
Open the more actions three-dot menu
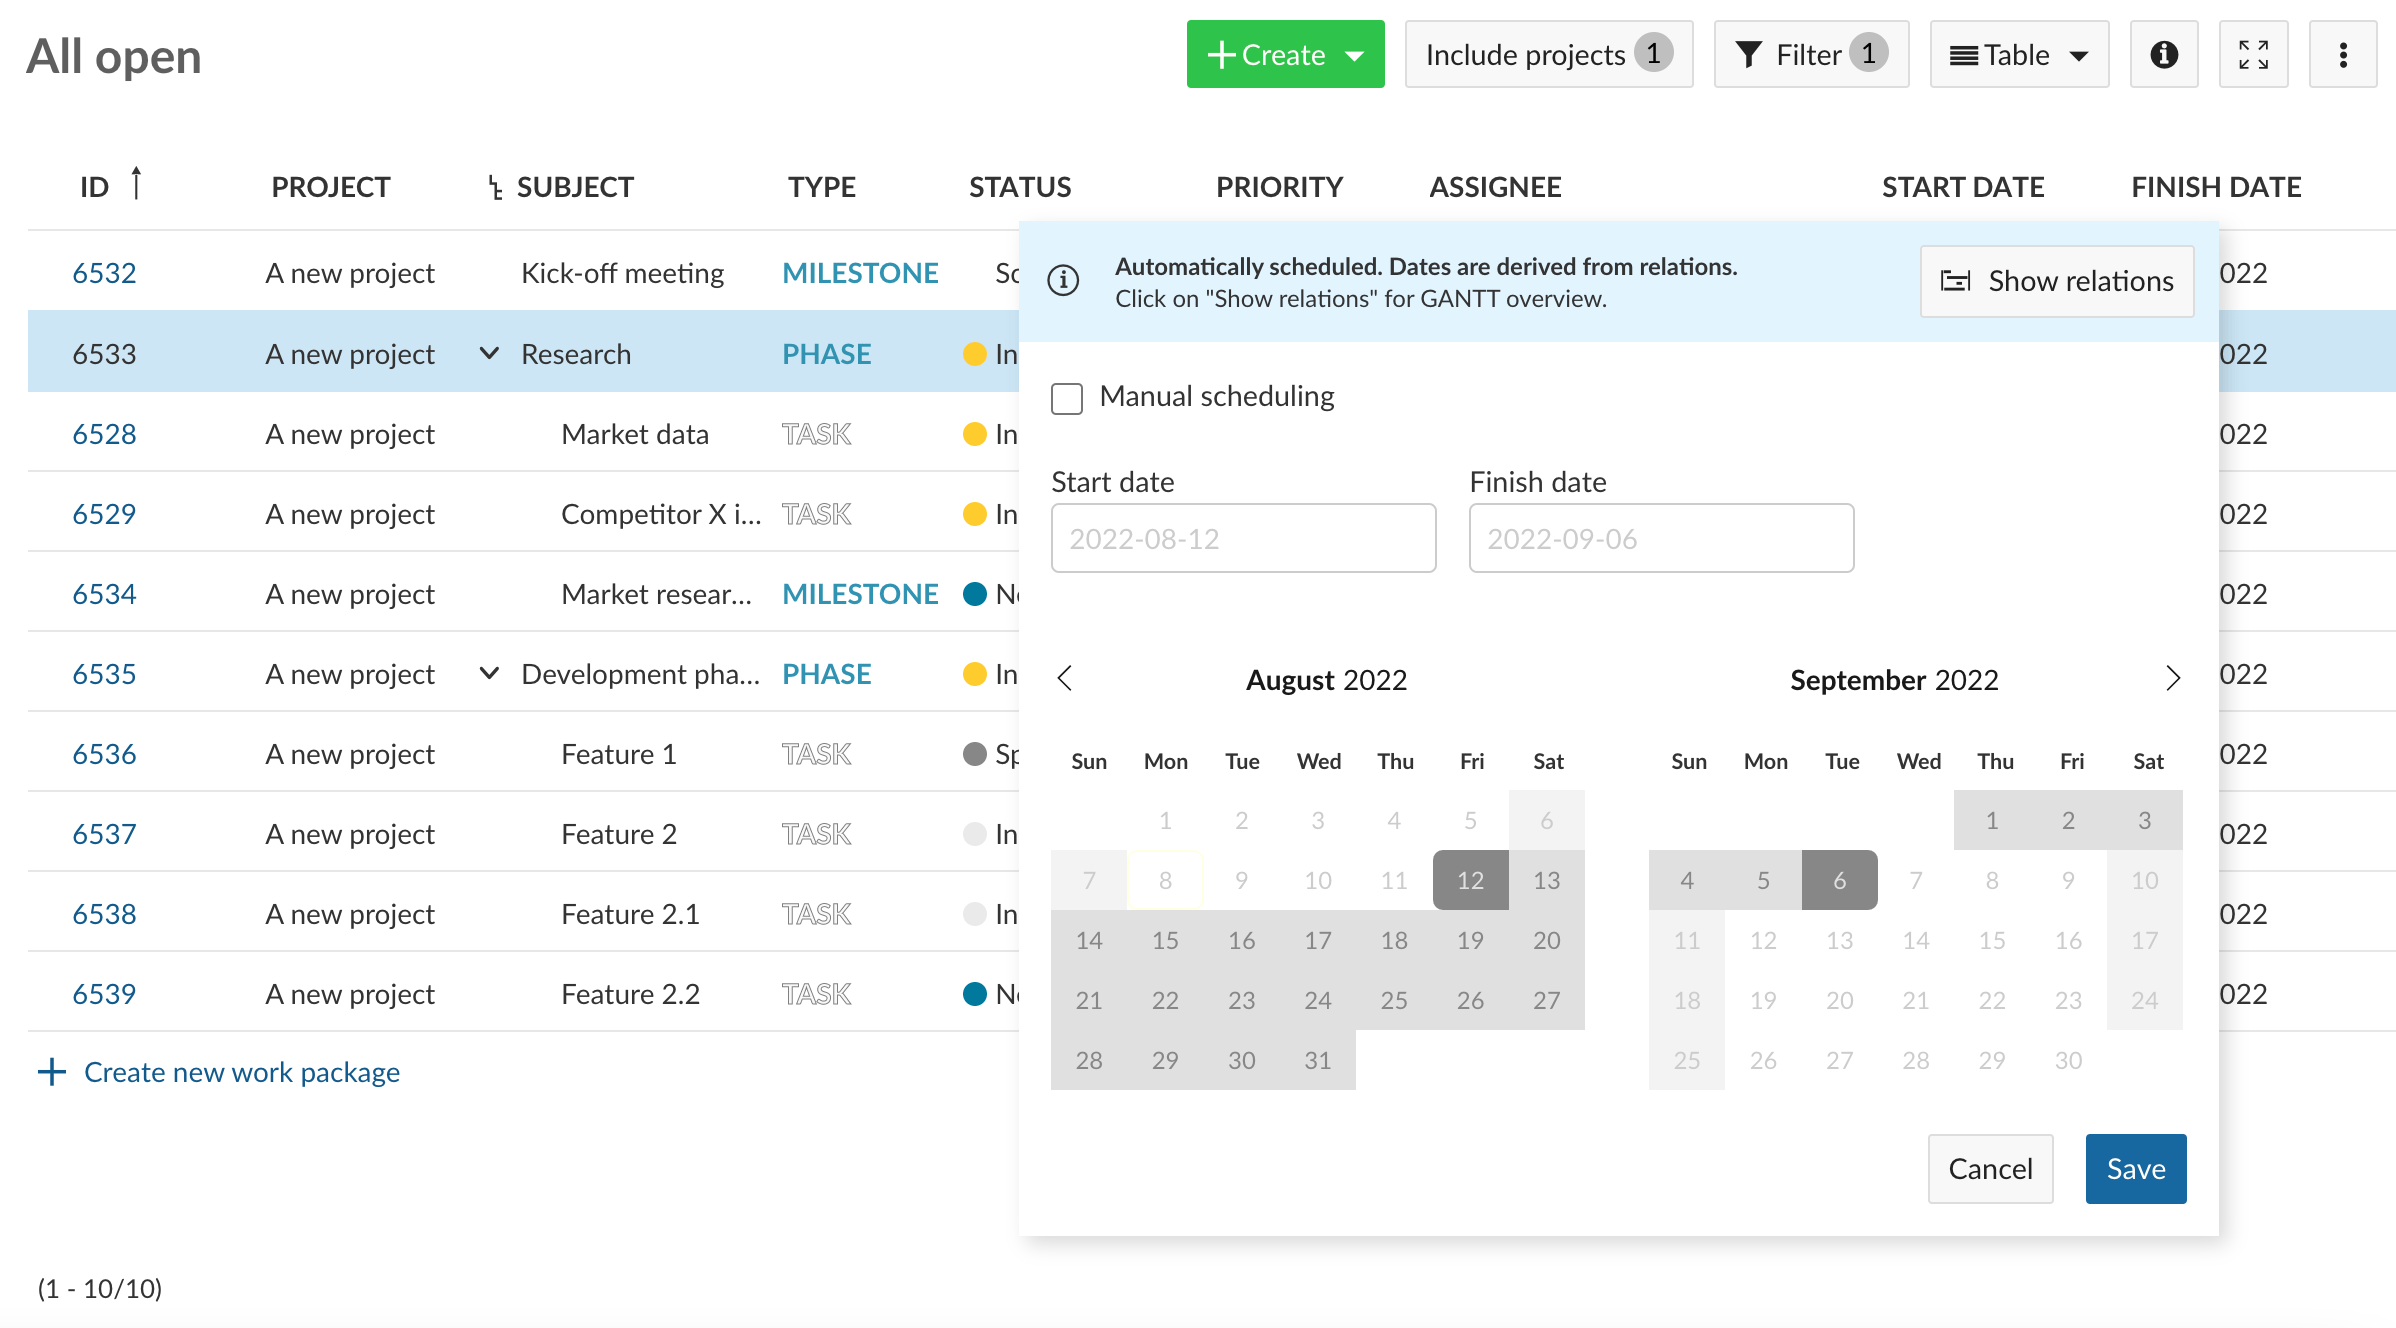click(x=2342, y=54)
